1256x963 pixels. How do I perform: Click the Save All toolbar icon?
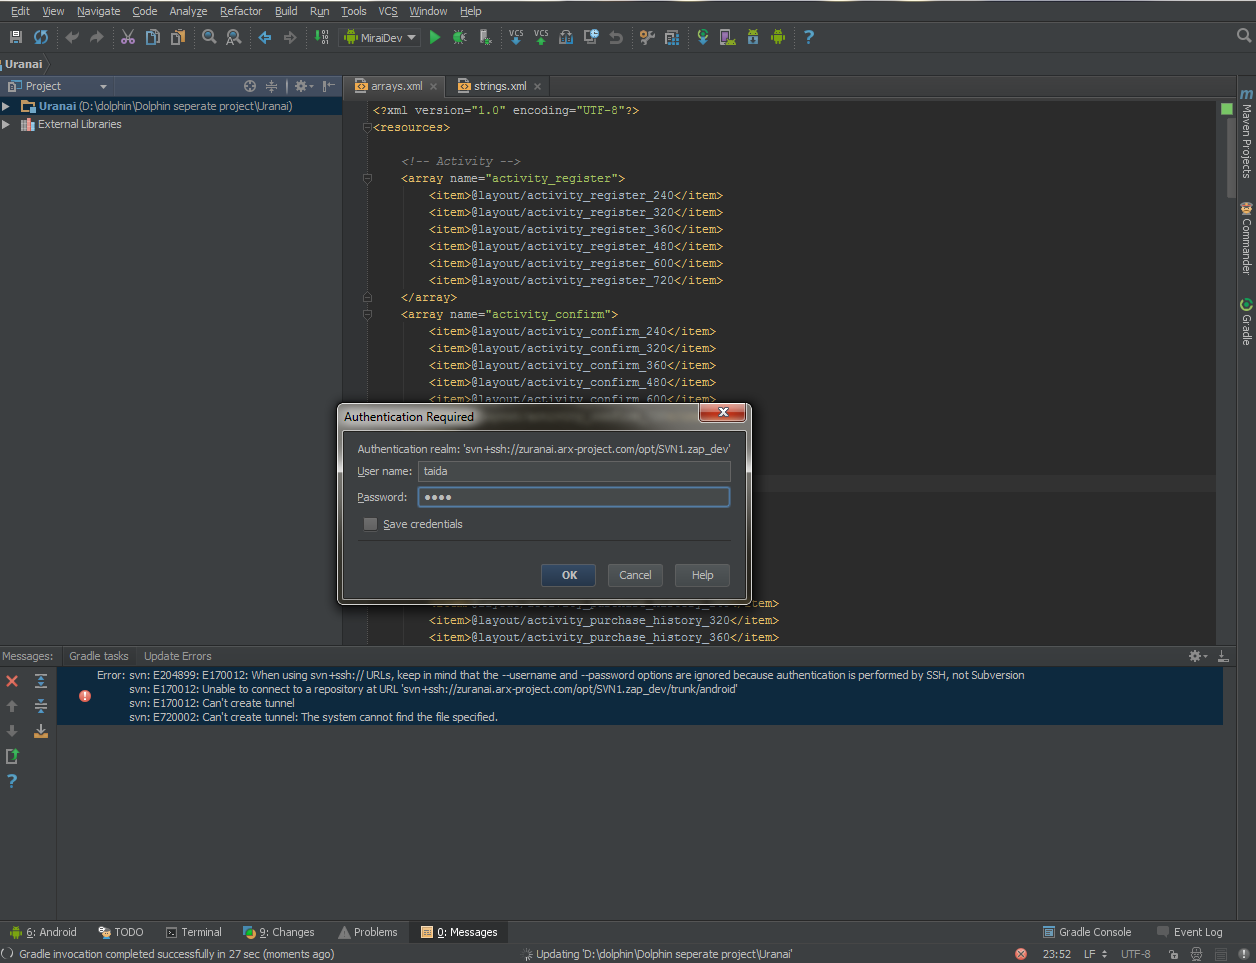click(15, 37)
